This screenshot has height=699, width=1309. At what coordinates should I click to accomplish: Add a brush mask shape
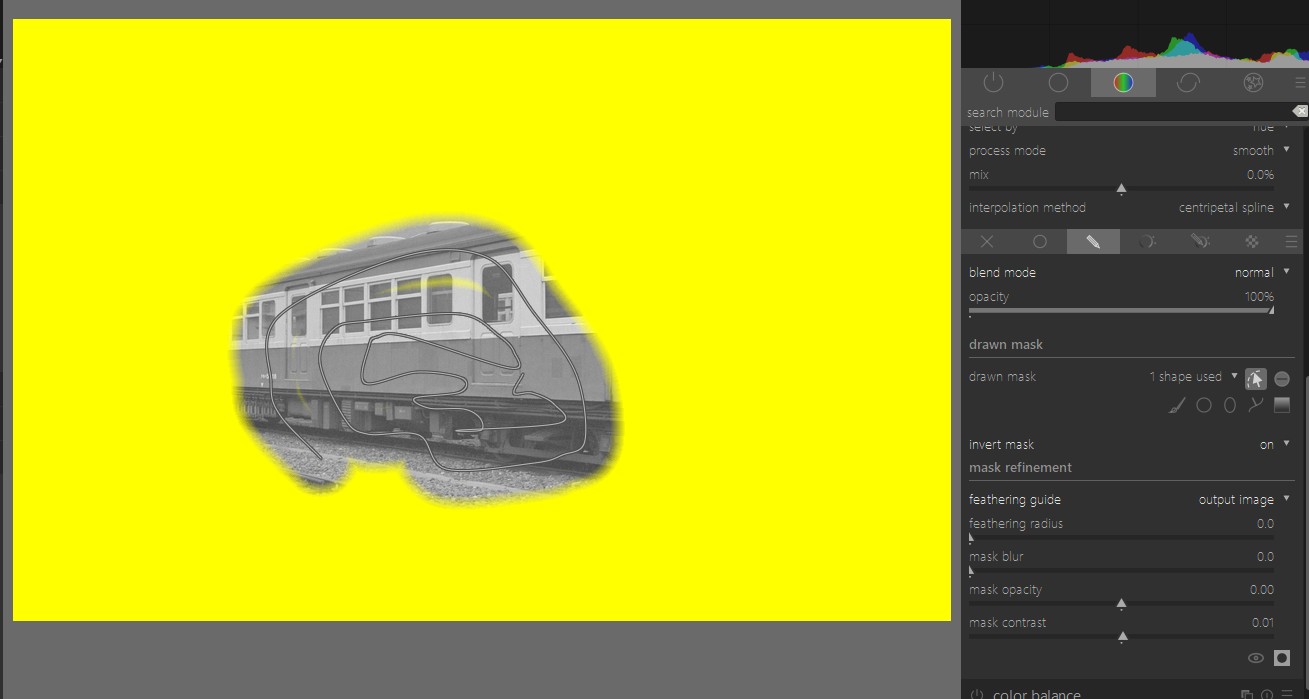pyautogui.click(x=1178, y=405)
